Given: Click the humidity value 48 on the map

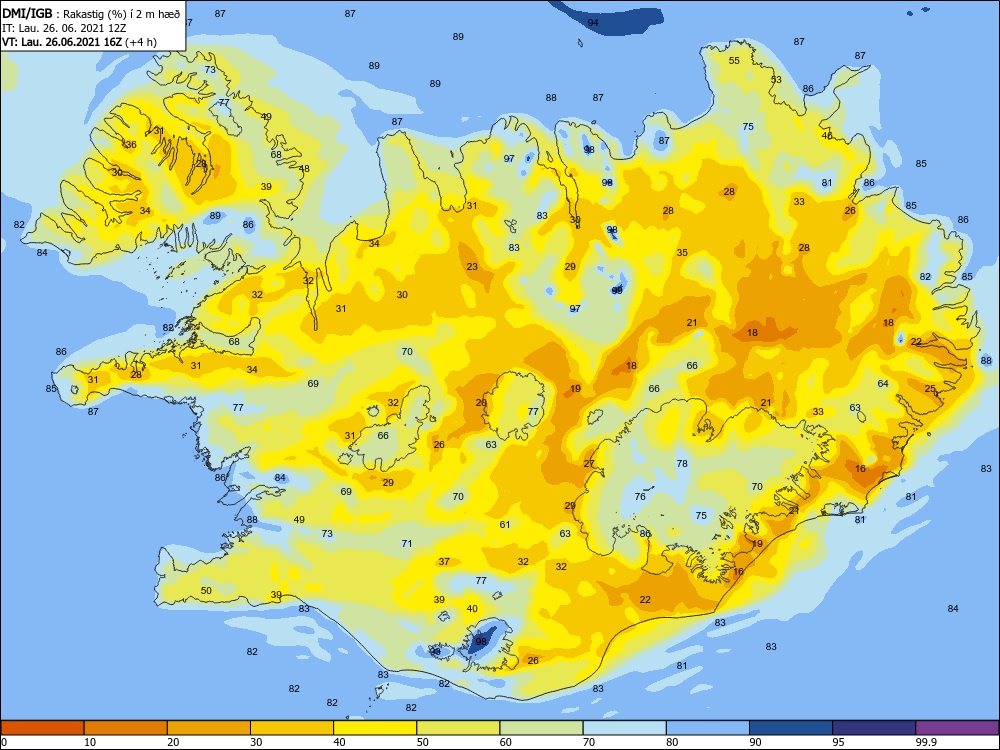Looking at the screenshot, I should [x=304, y=169].
